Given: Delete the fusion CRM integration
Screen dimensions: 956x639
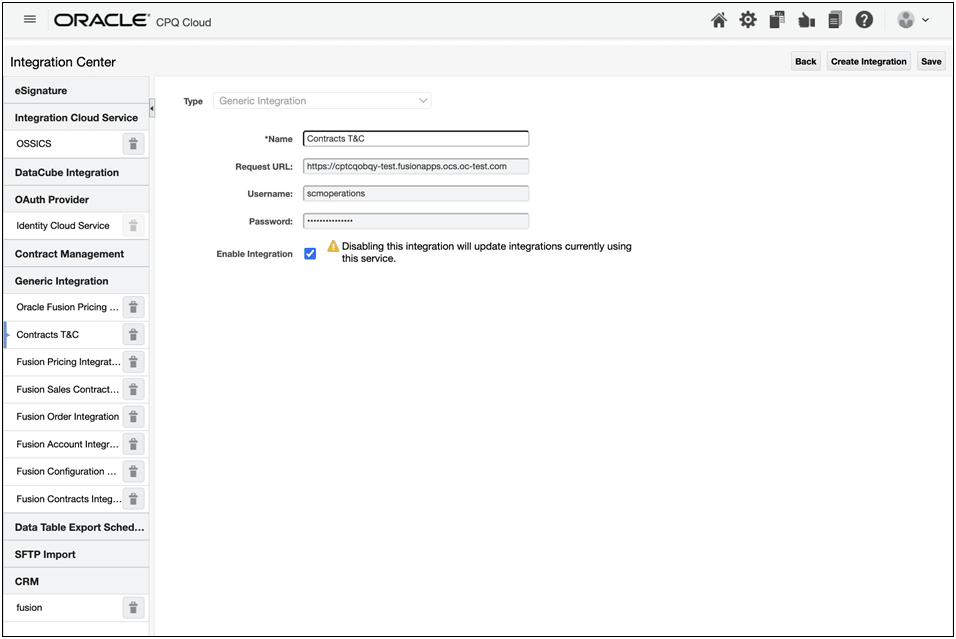Looking at the screenshot, I should click(x=133, y=608).
